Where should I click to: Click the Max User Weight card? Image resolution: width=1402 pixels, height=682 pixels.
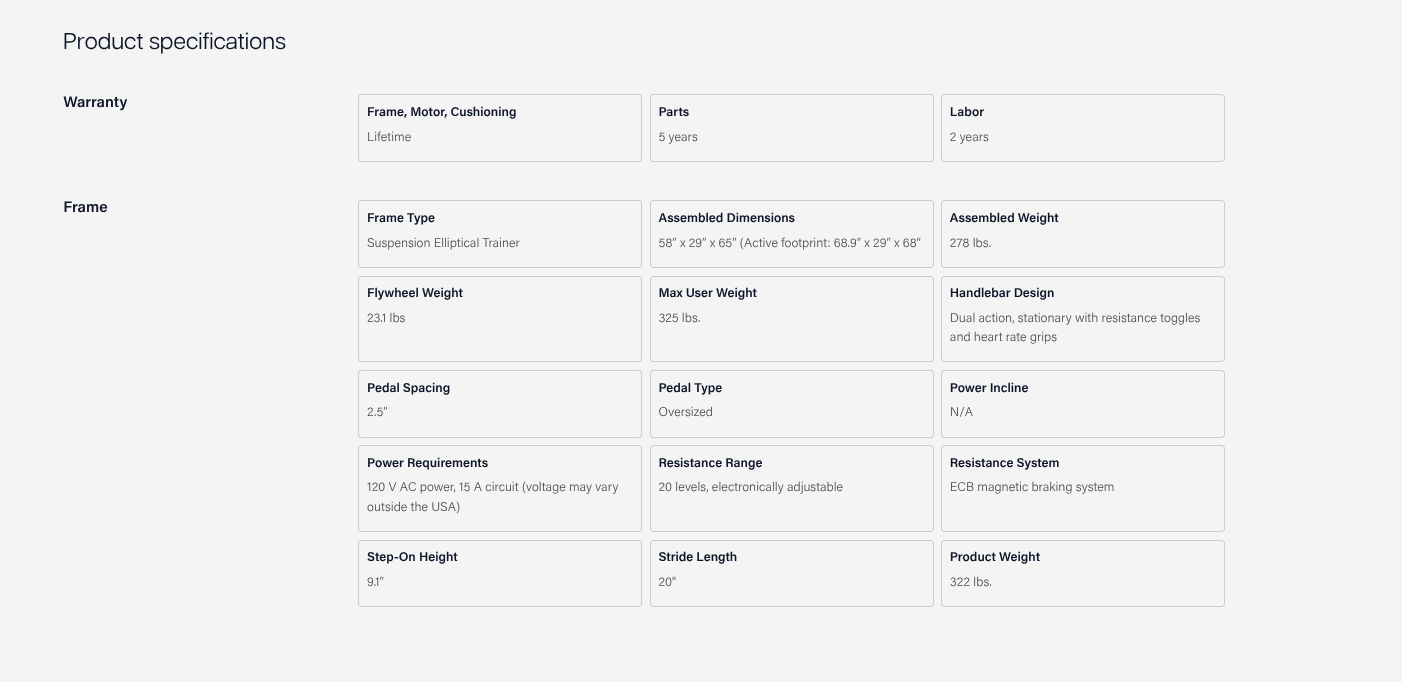pos(791,318)
